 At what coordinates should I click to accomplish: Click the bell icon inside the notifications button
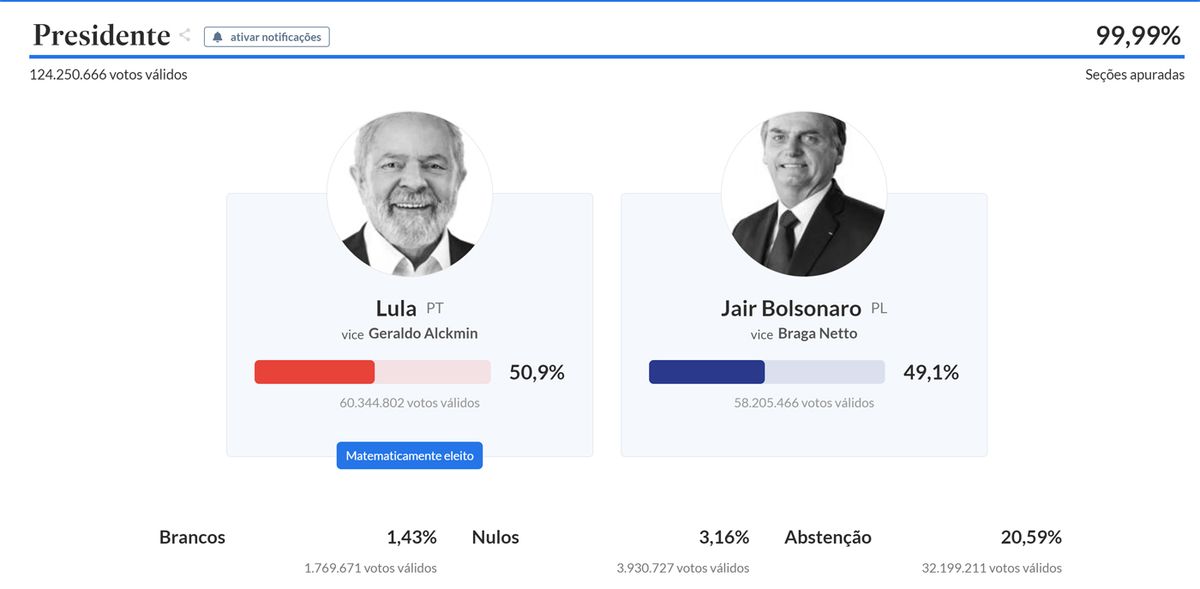[x=216, y=36]
